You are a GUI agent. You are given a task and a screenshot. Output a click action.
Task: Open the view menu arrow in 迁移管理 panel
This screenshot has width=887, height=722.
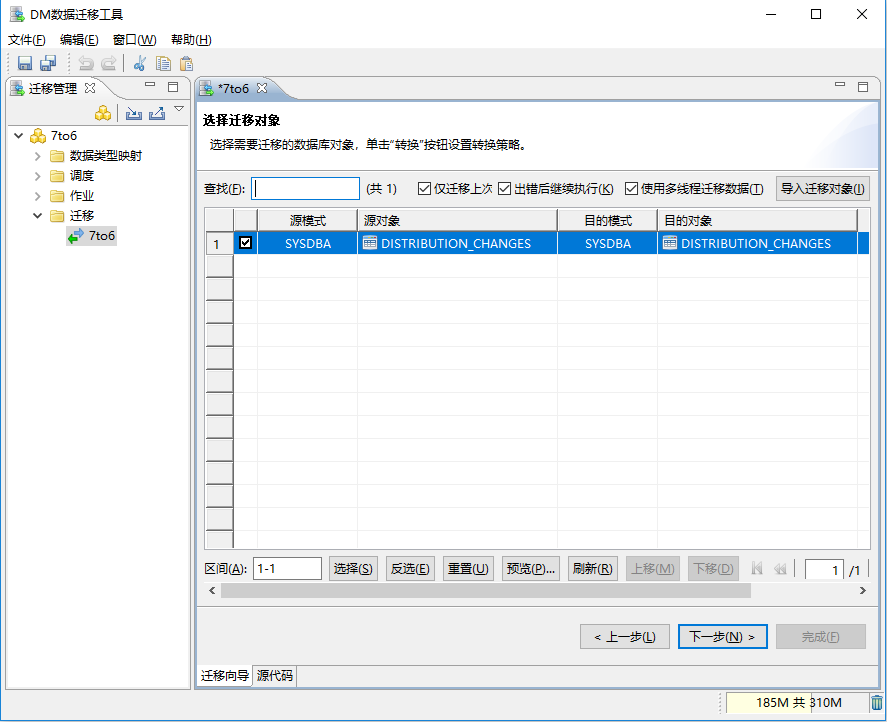point(179,110)
